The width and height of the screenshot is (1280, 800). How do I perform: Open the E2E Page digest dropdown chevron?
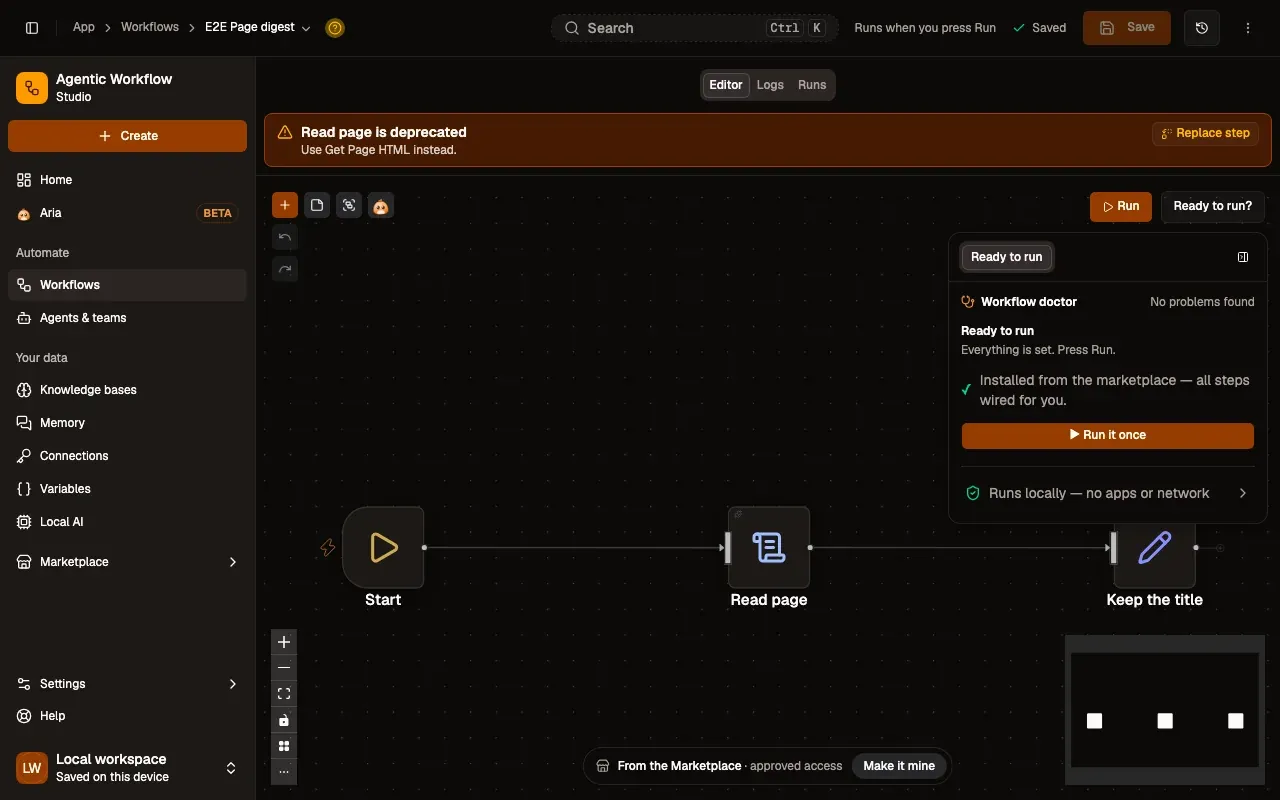click(x=306, y=28)
